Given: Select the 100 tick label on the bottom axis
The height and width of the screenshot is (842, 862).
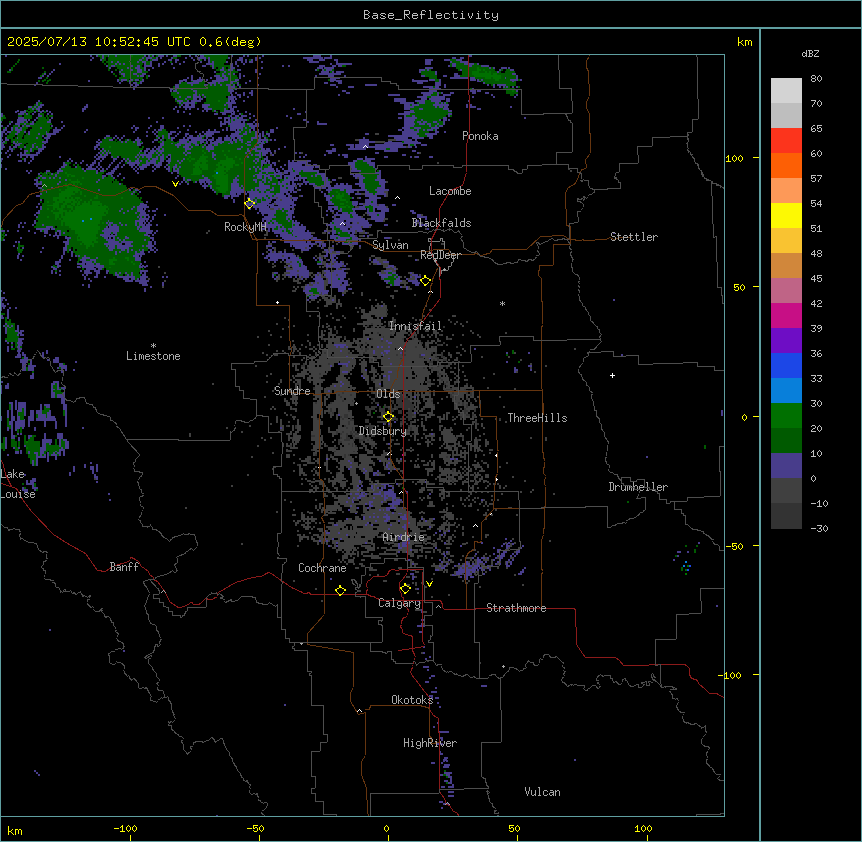Looking at the screenshot, I should click(643, 829).
